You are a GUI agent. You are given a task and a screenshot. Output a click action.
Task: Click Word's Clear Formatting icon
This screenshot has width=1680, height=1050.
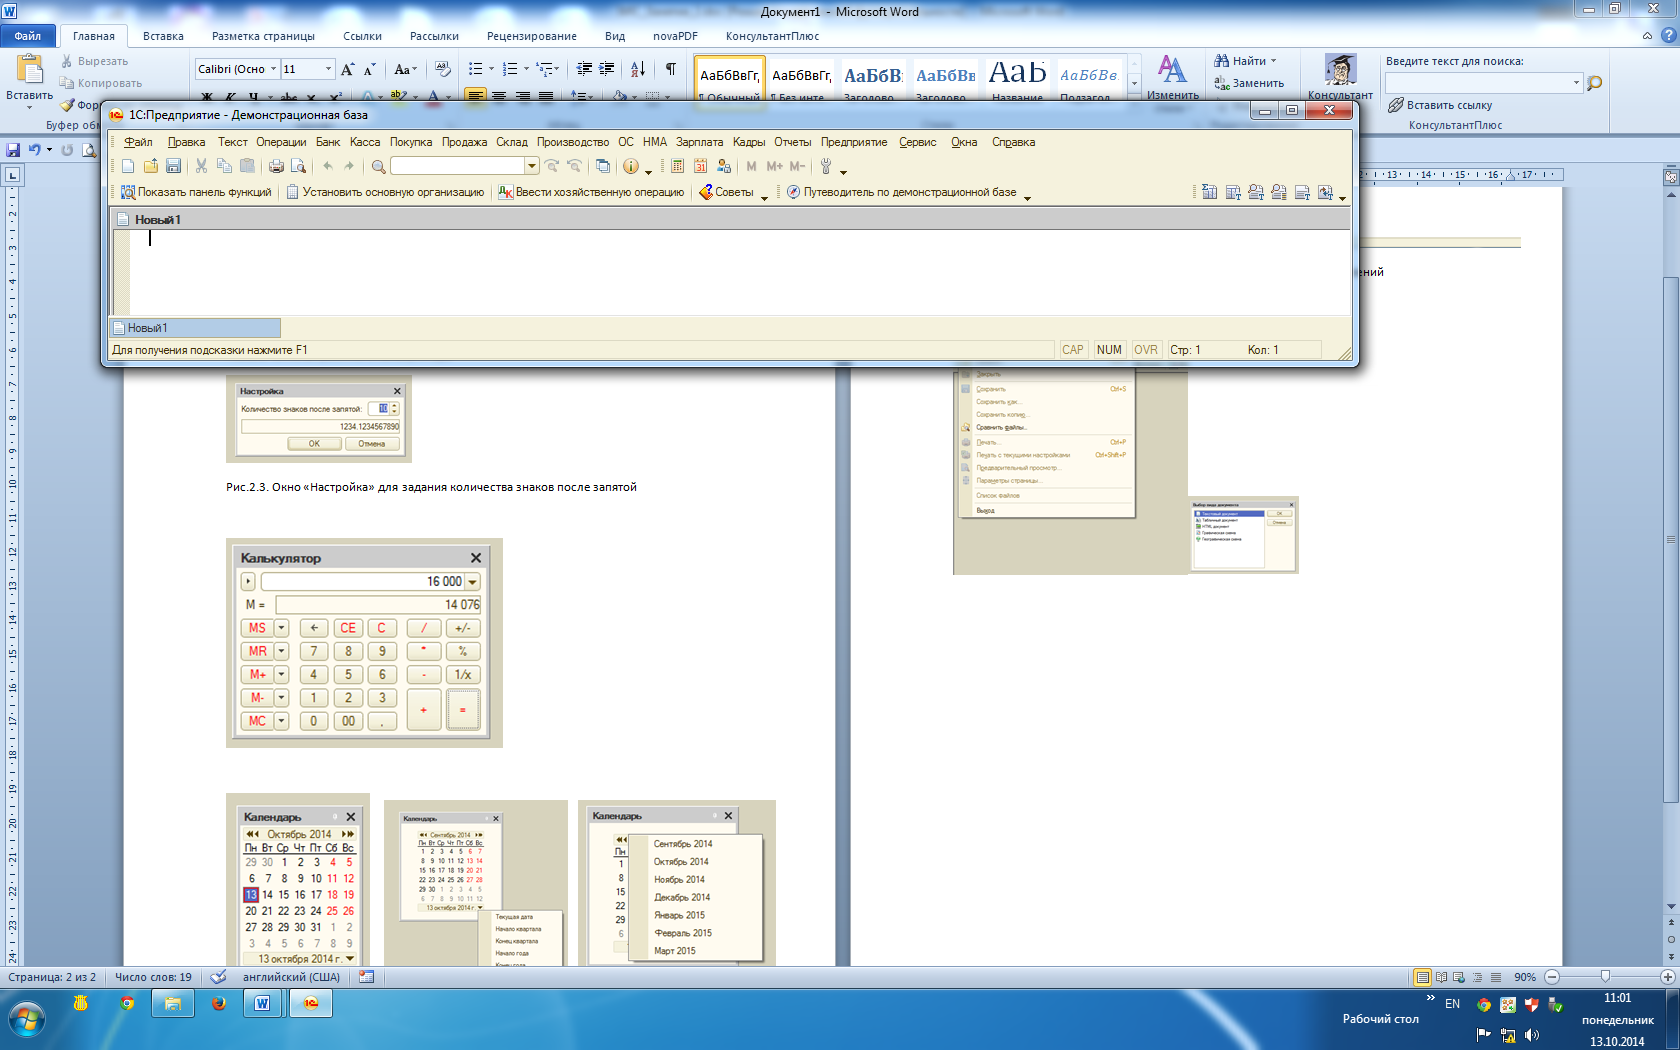443,69
